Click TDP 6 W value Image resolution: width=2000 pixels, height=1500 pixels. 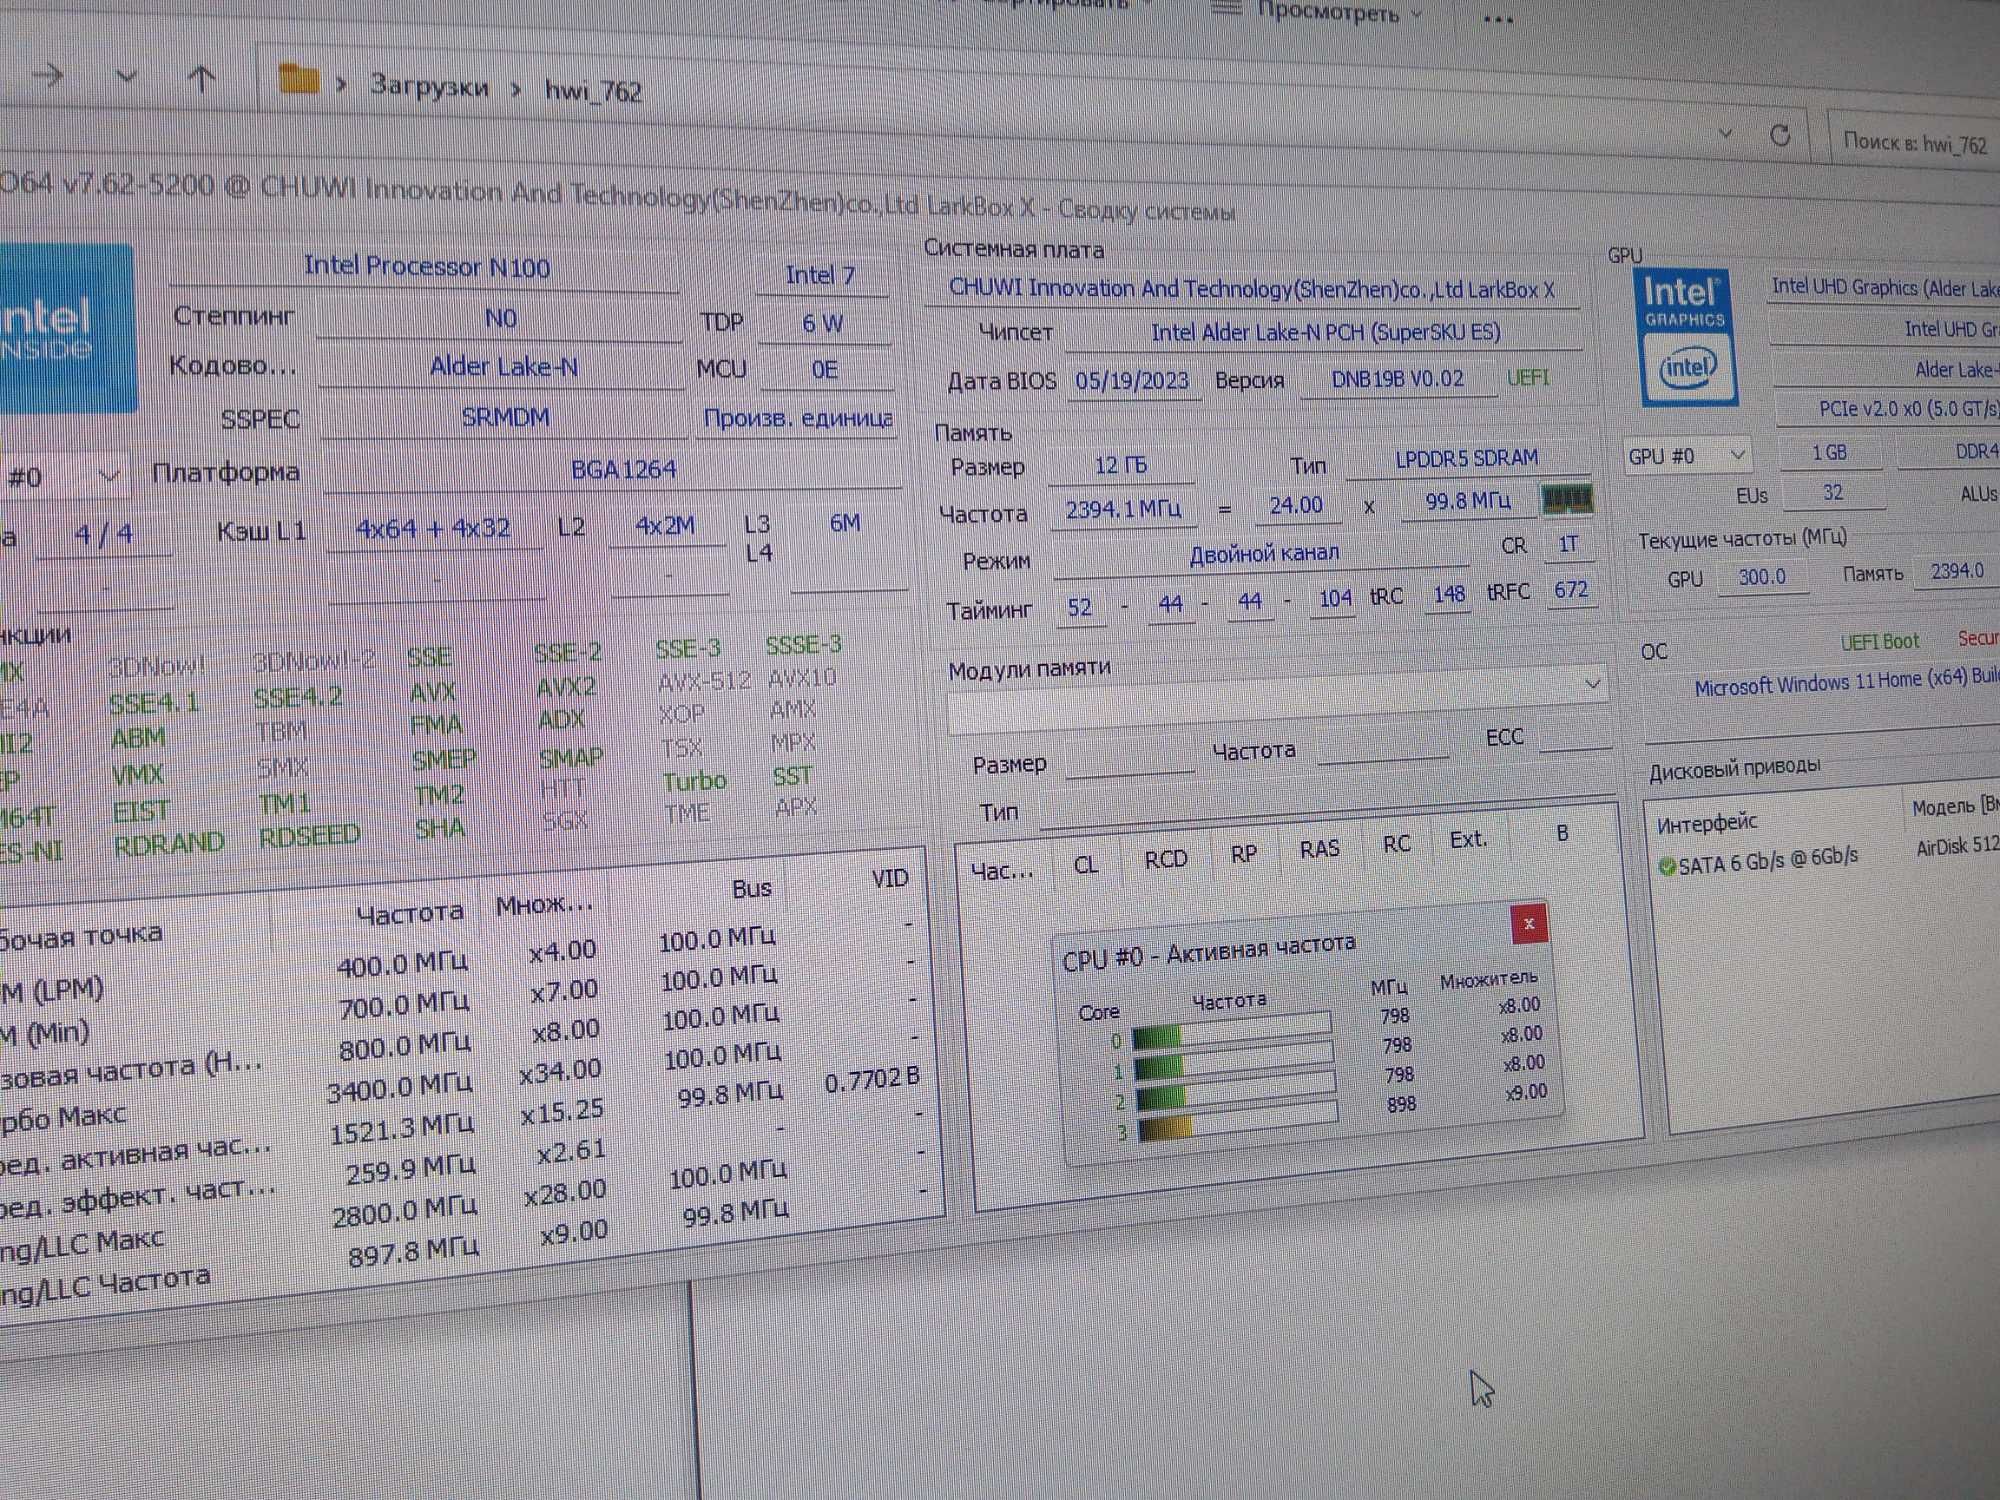click(x=822, y=323)
